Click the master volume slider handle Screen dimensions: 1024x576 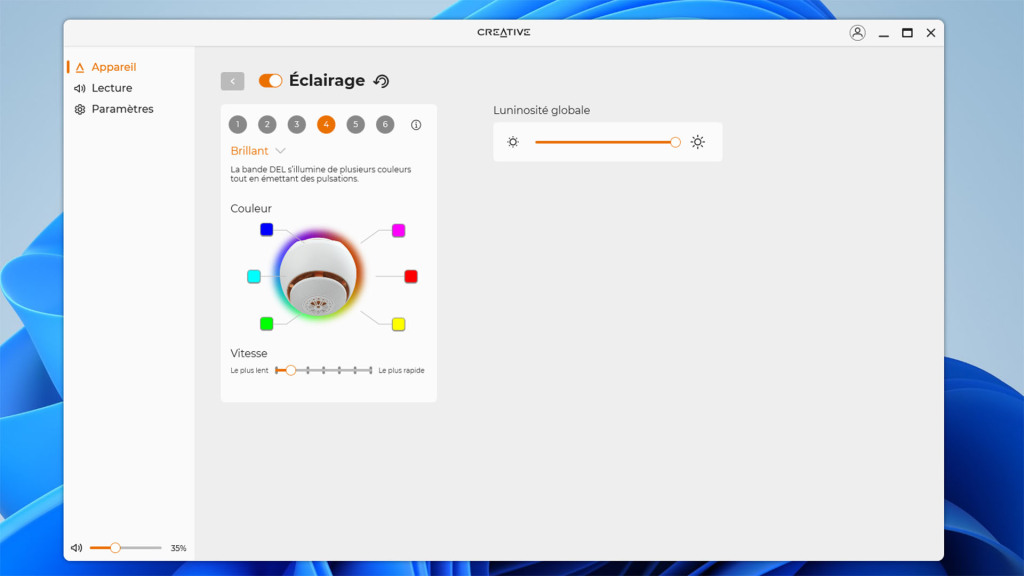coord(115,548)
